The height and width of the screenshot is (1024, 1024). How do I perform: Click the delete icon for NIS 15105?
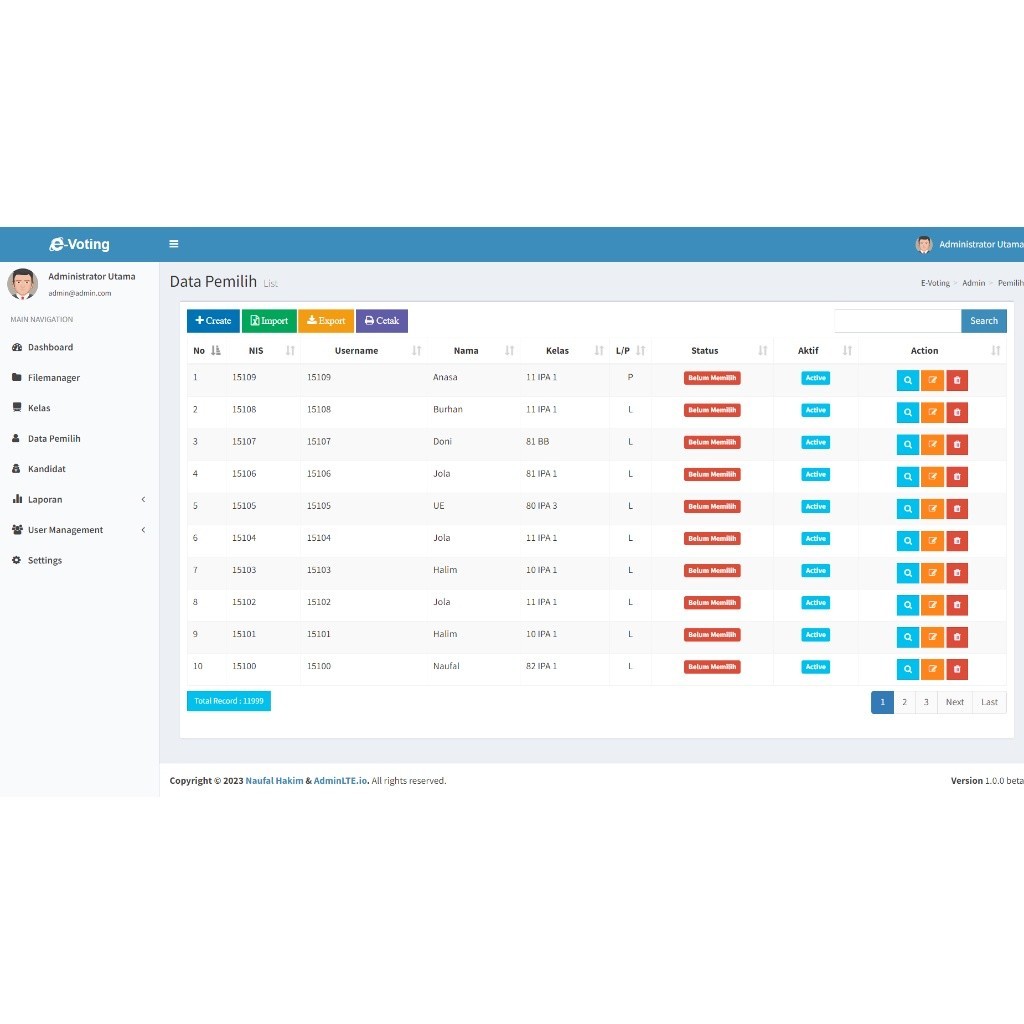click(957, 508)
